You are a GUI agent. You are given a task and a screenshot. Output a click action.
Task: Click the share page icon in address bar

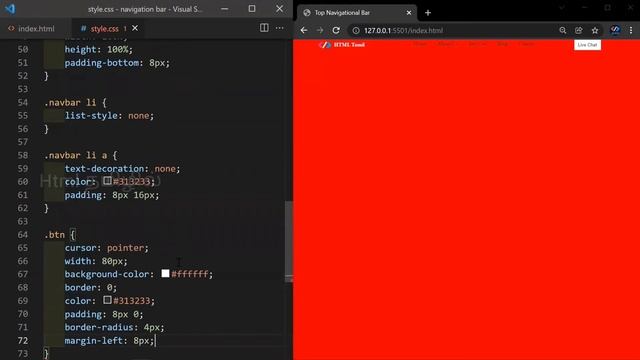point(579,30)
